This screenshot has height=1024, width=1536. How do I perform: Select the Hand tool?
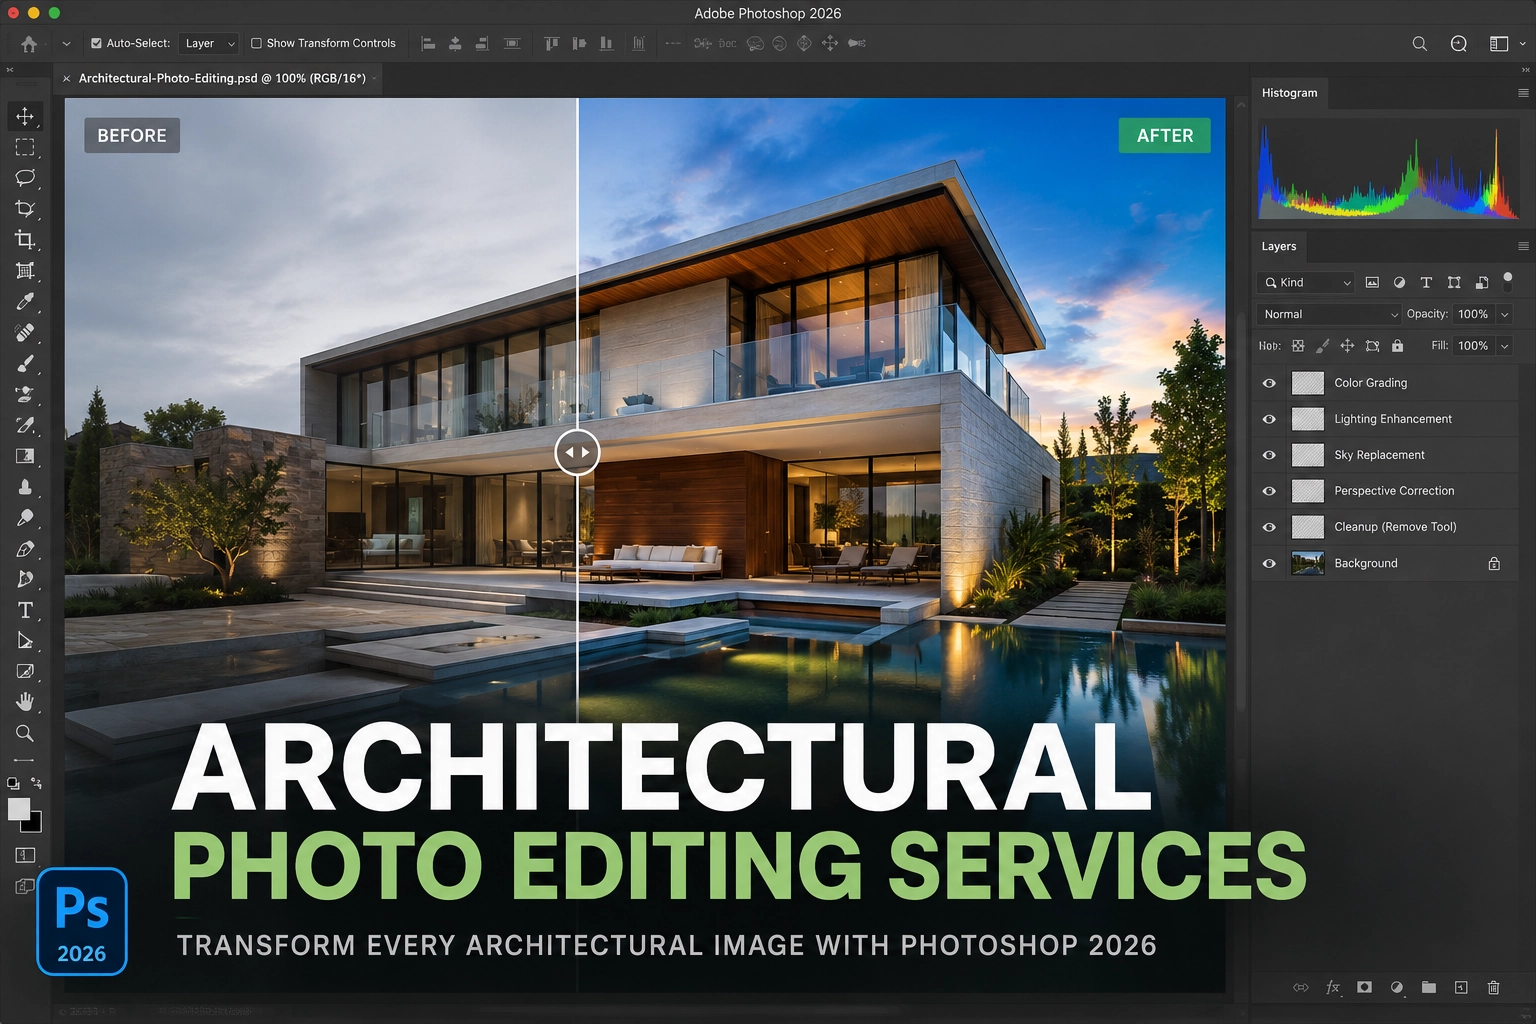(x=25, y=702)
